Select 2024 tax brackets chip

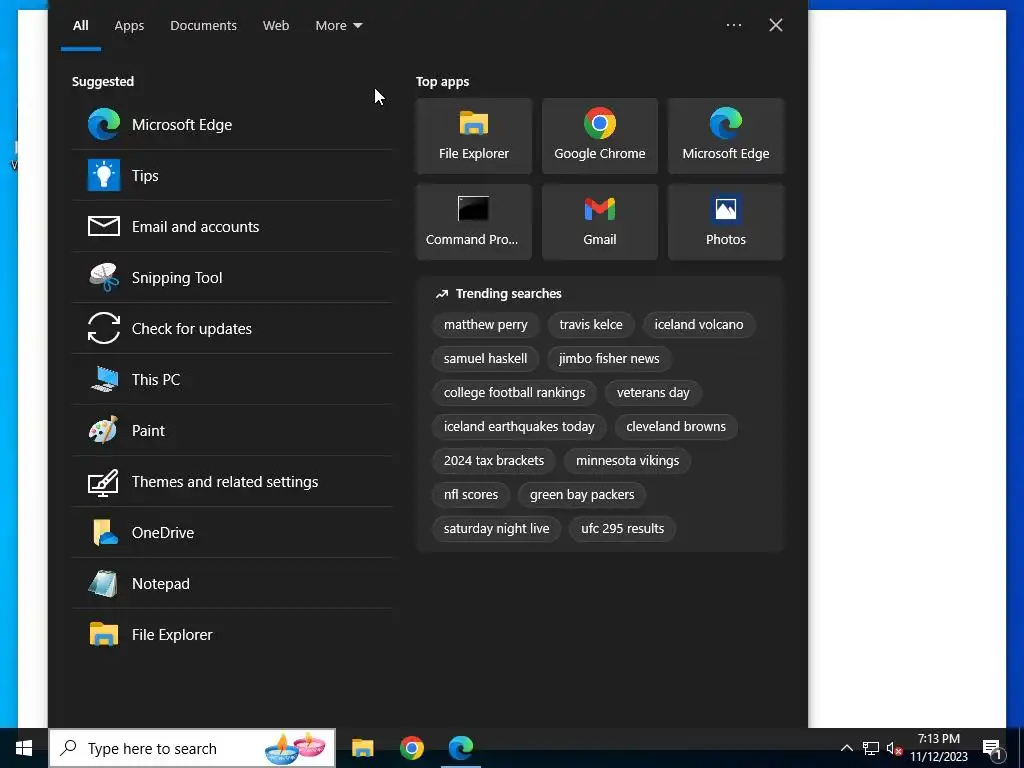pos(494,460)
